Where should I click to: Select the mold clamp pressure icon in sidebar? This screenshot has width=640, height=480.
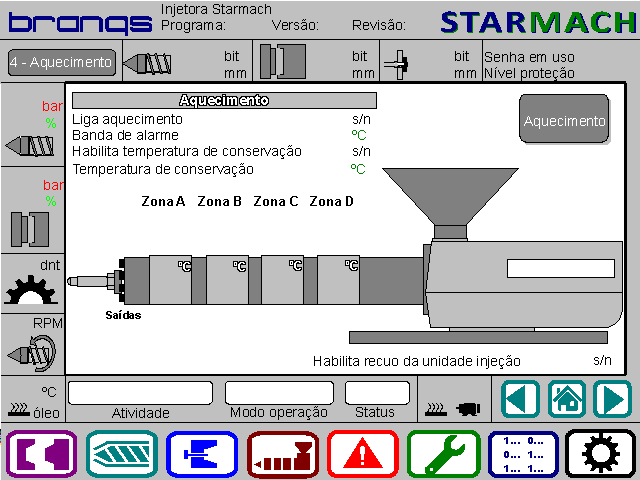coord(30,229)
